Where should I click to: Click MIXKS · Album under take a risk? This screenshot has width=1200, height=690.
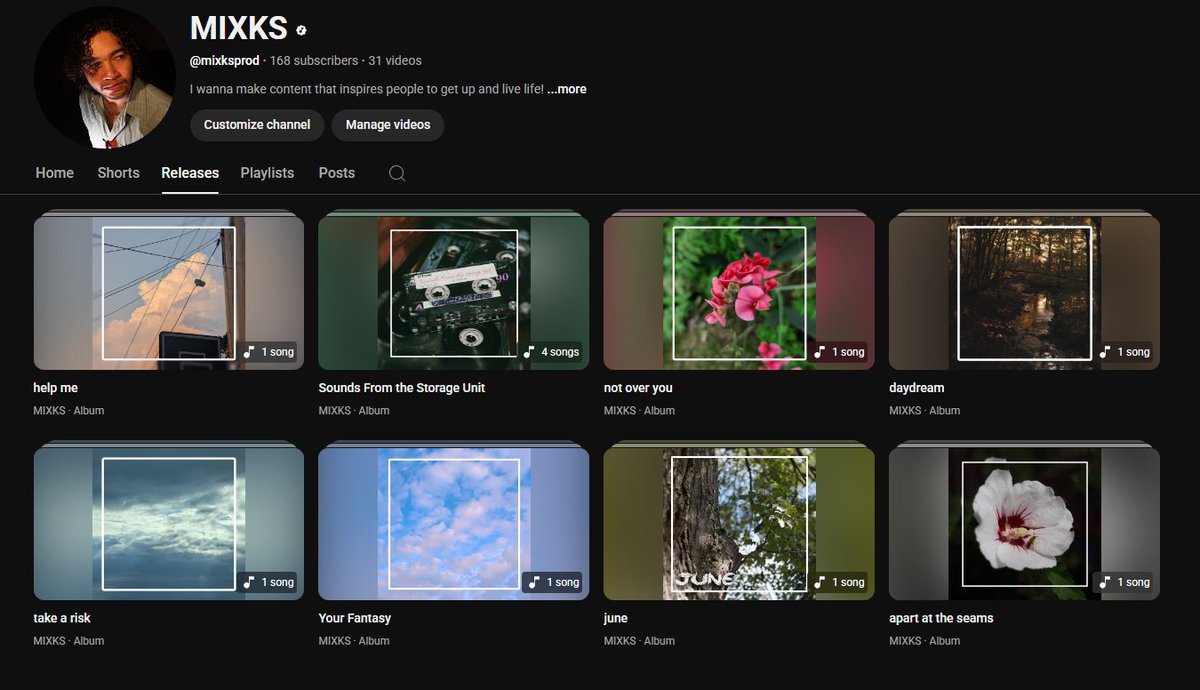coord(69,641)
